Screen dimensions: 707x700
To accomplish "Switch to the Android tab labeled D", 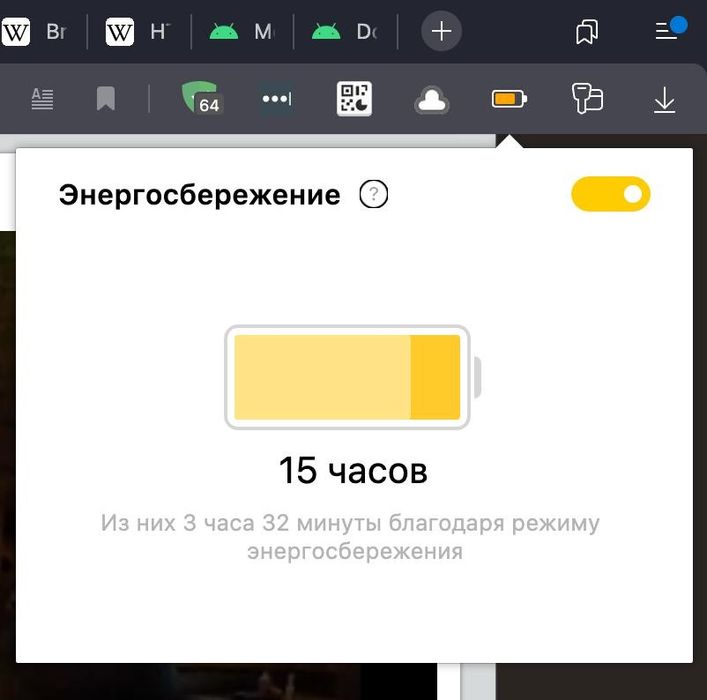I will [345, 32].
